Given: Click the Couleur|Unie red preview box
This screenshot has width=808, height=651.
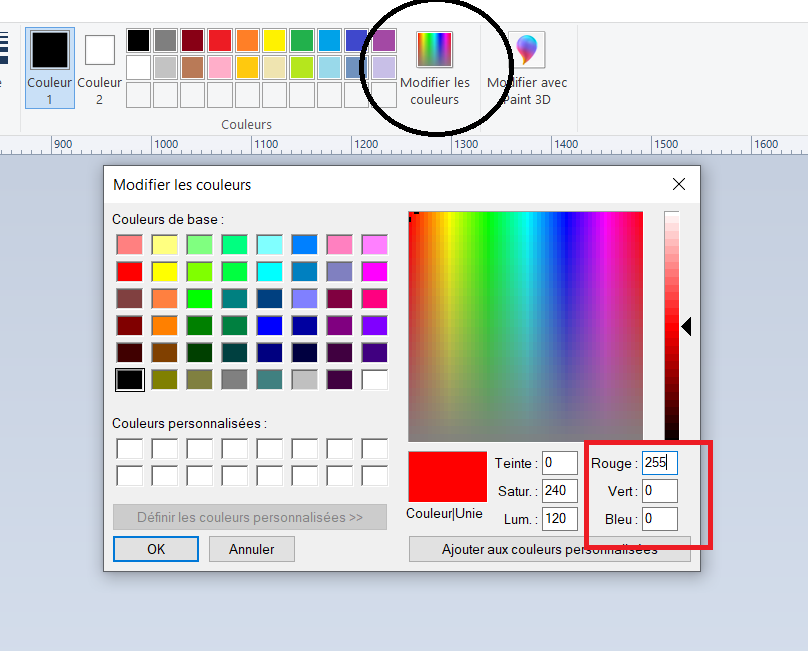Looking at the screenshot, I should [x=447, y=477].
